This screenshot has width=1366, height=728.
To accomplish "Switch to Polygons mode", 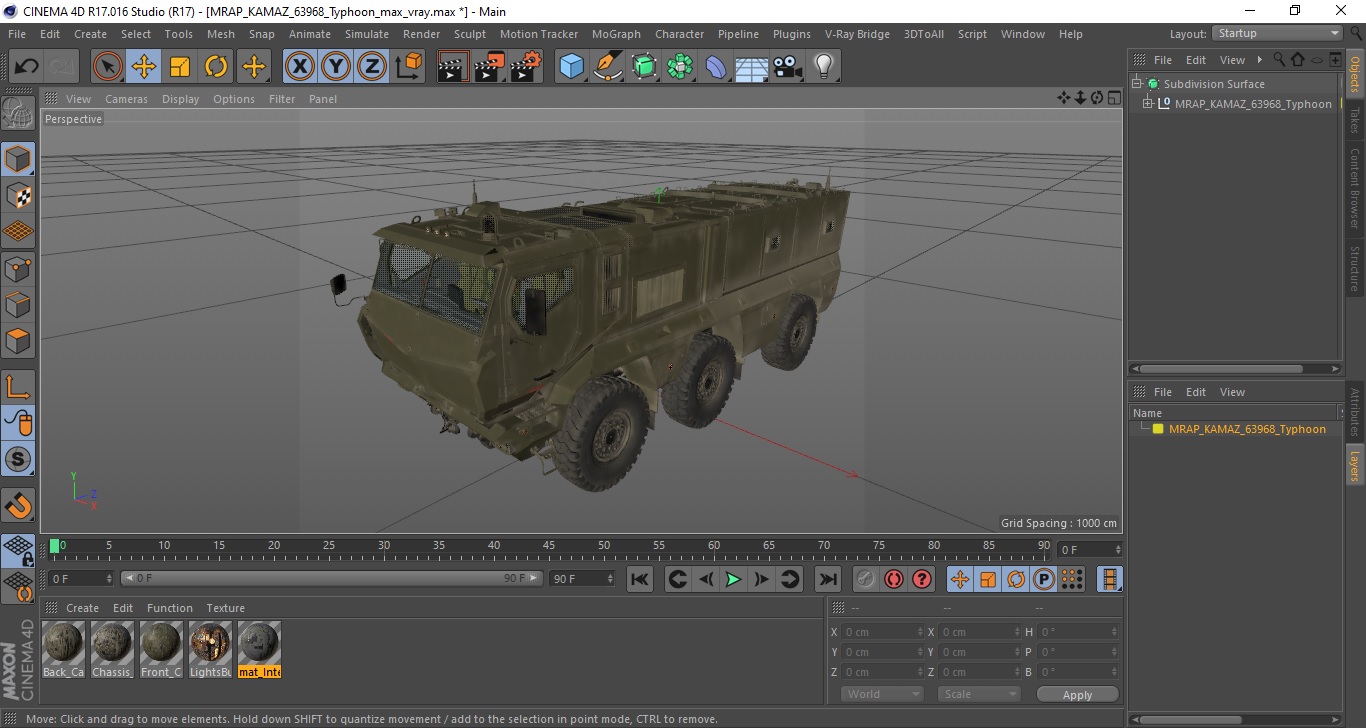I will pos(18,340).
